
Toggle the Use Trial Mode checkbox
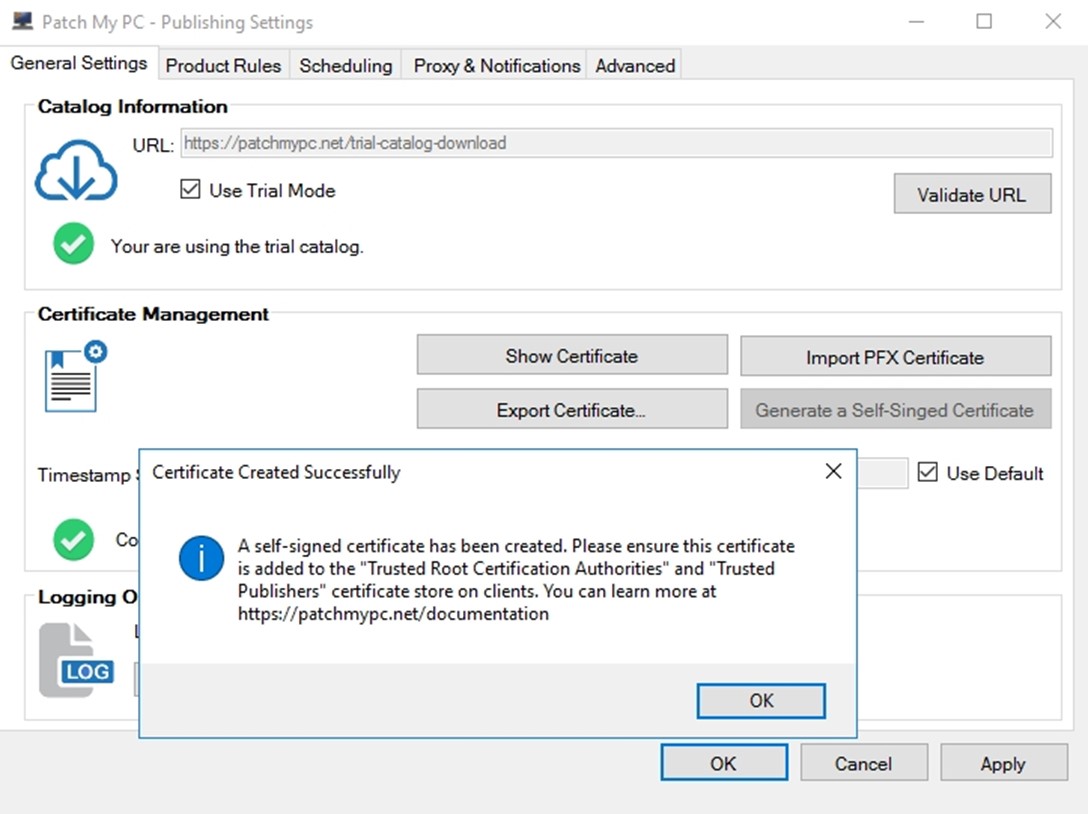[190, 189]
